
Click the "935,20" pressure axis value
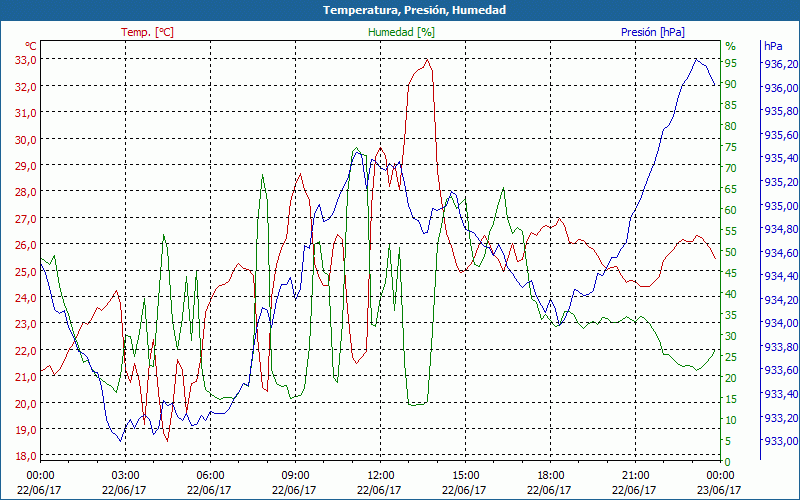click(x=781, y=182)
